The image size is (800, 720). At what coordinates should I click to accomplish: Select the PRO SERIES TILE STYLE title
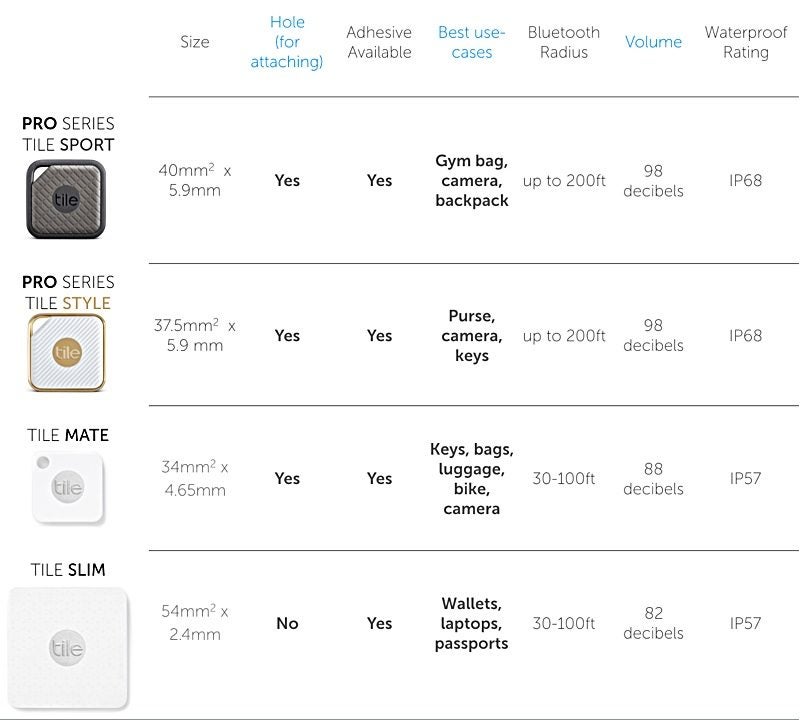pos(68,292)
